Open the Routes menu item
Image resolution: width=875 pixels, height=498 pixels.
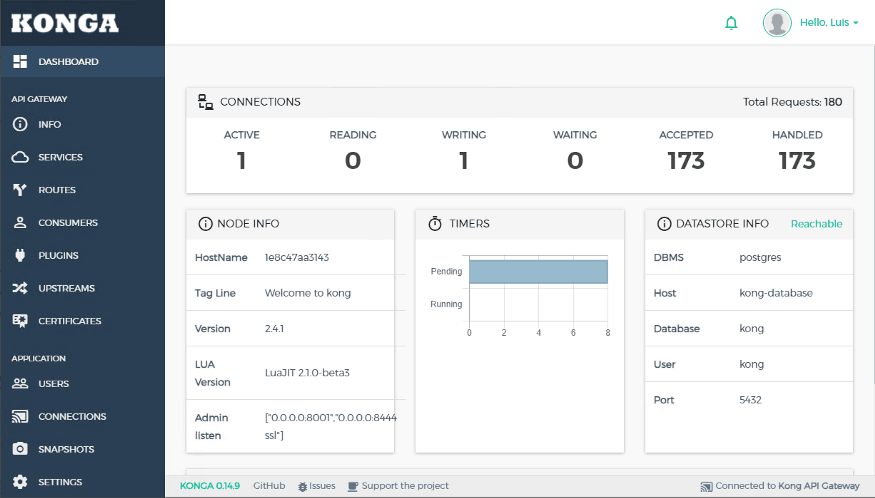pos(83,190)
